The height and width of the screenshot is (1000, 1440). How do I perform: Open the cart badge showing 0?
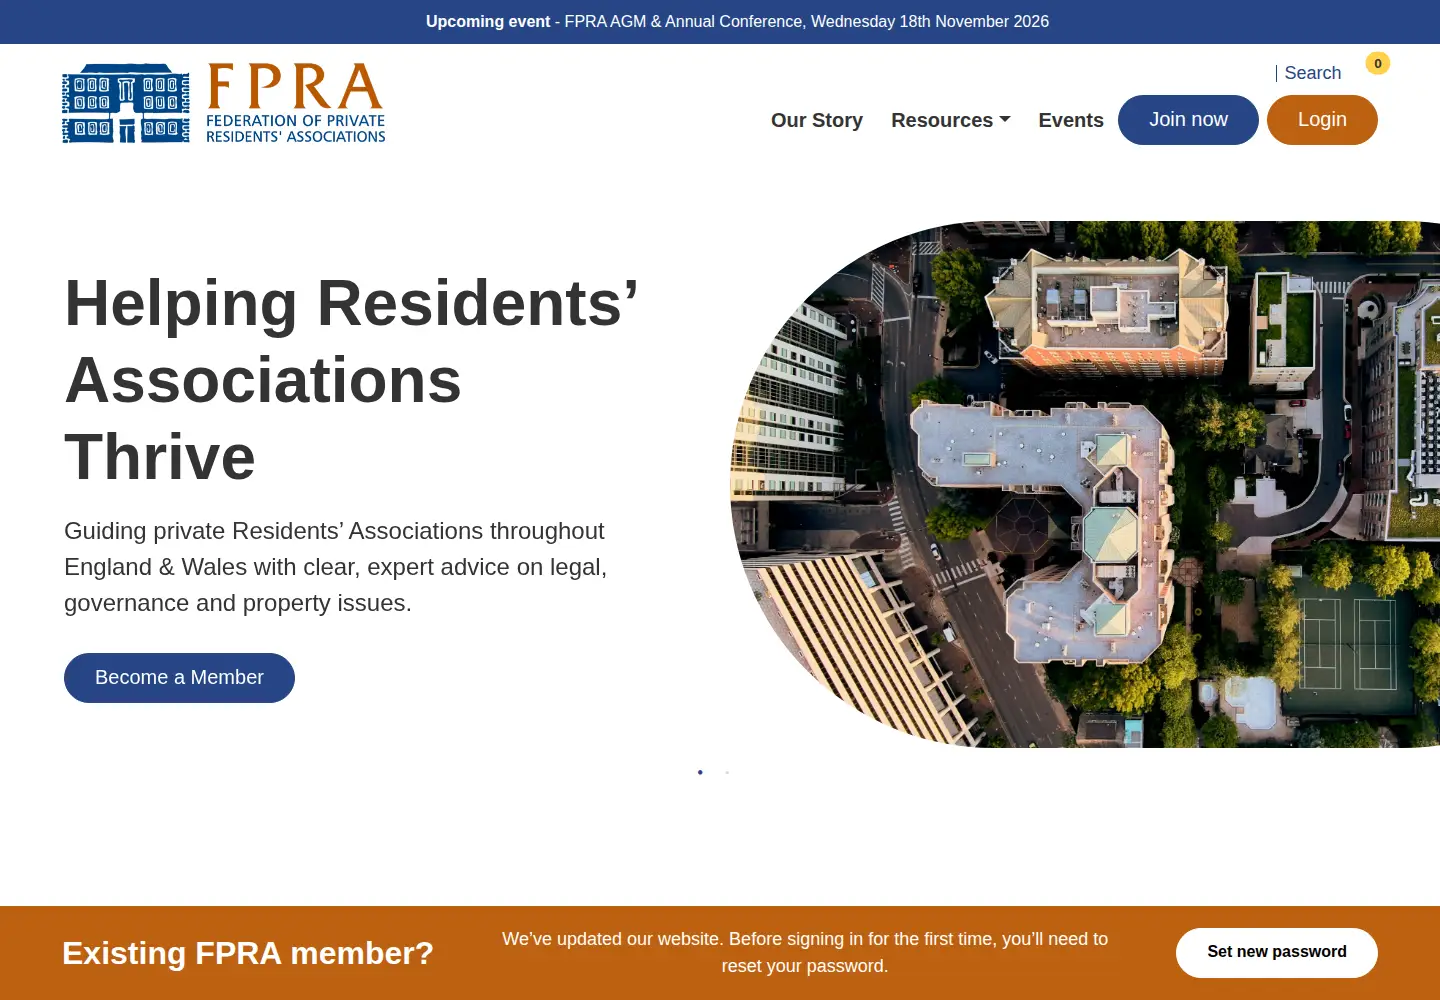tap(1378, 63)
